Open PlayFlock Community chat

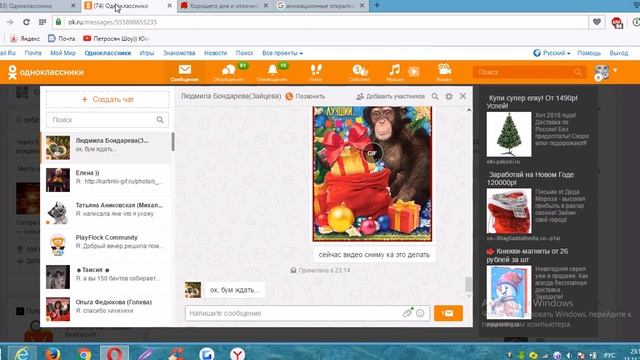pos(106,244)
